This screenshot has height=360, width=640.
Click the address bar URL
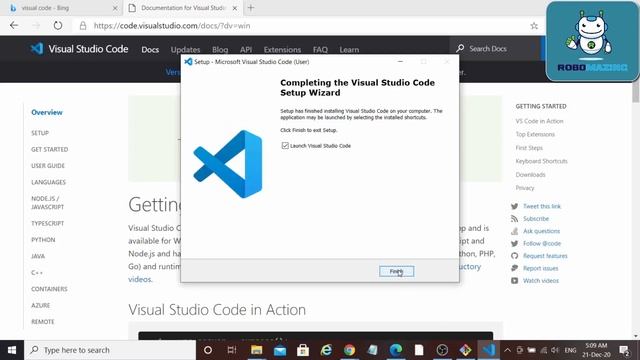[172, 26]
